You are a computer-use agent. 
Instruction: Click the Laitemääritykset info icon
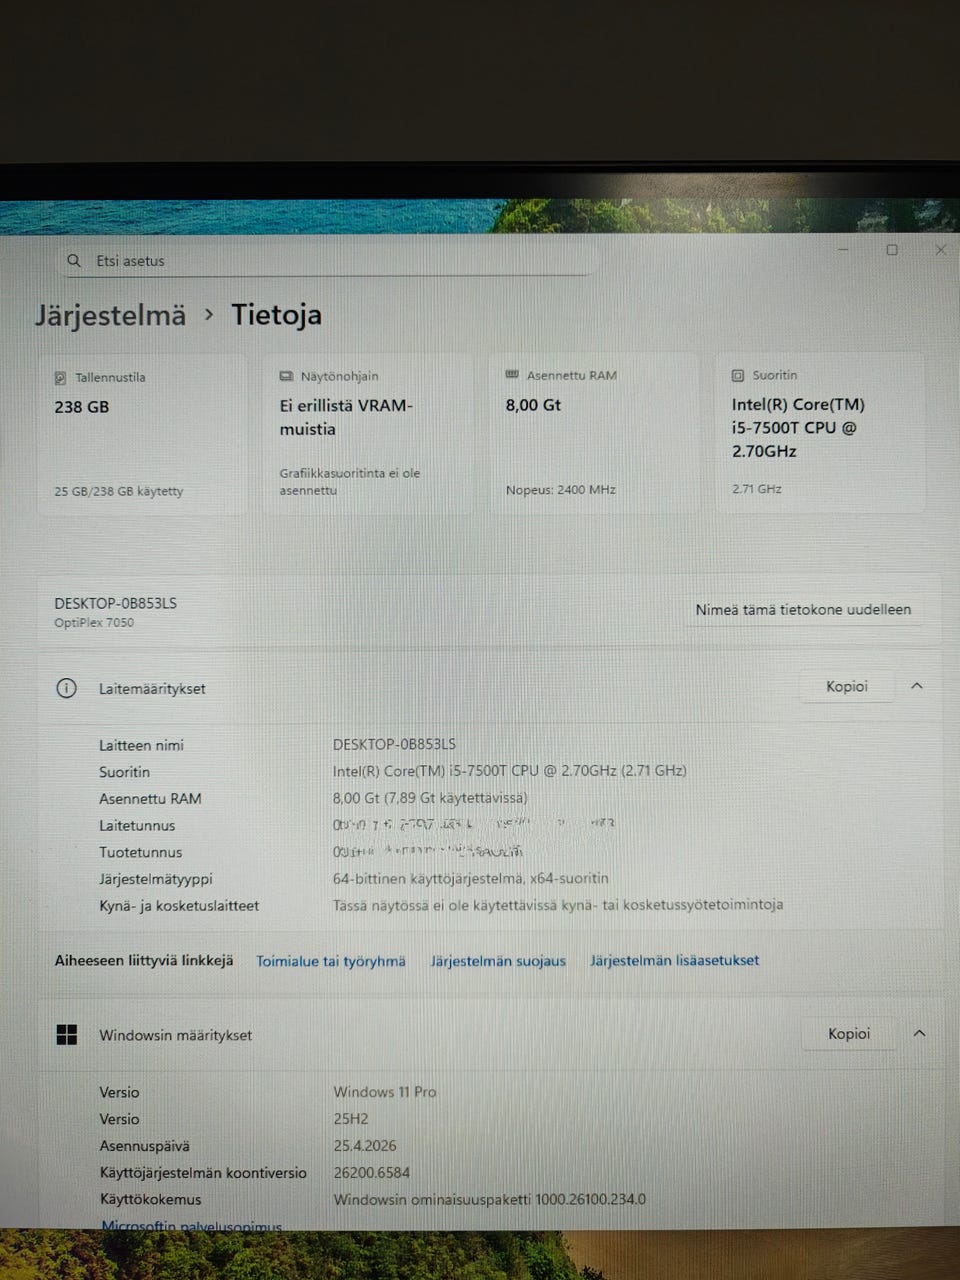66,688
